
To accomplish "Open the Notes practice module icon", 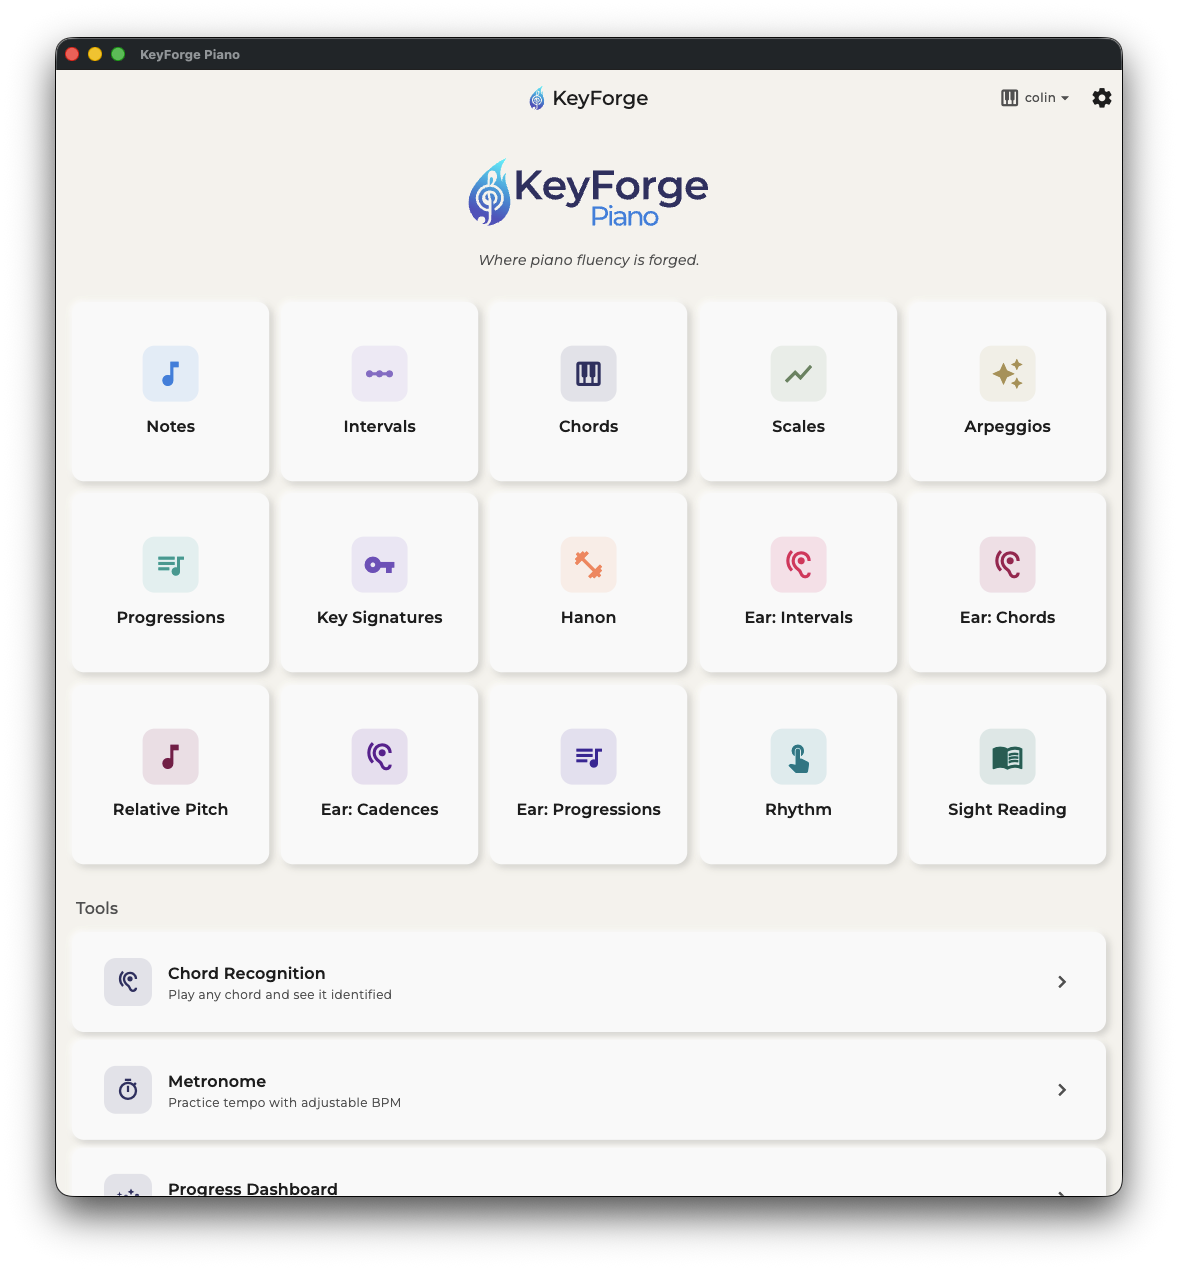I will (x=170, y=373).
